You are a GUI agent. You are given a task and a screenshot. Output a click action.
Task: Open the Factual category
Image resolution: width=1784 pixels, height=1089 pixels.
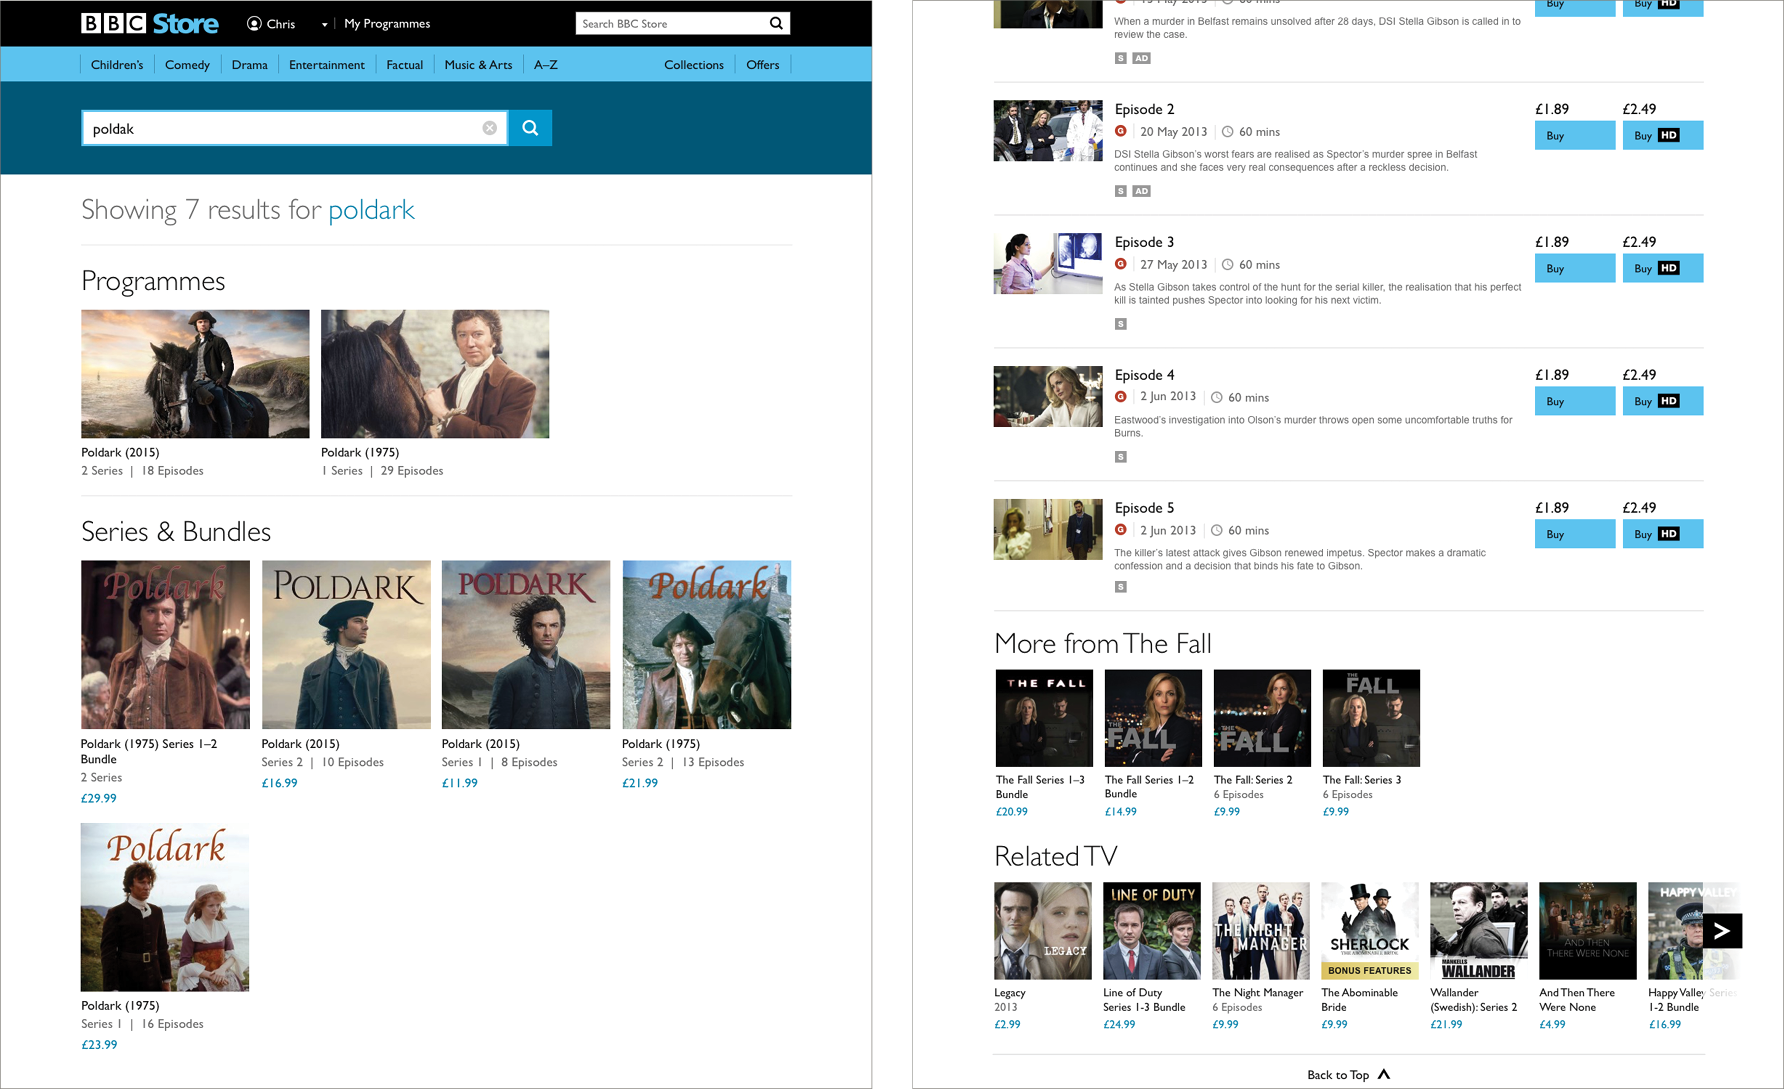click(404, 65)
